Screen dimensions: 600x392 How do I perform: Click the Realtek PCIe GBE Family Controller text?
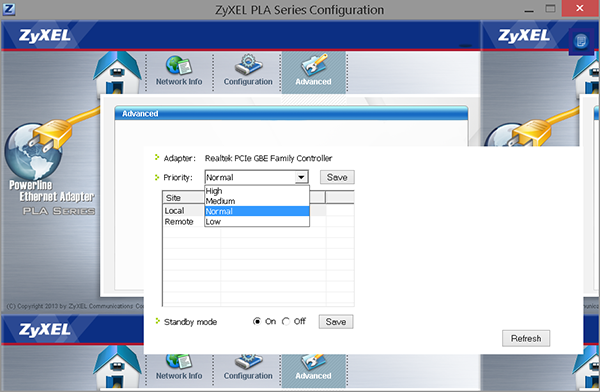tap(268, 158)
